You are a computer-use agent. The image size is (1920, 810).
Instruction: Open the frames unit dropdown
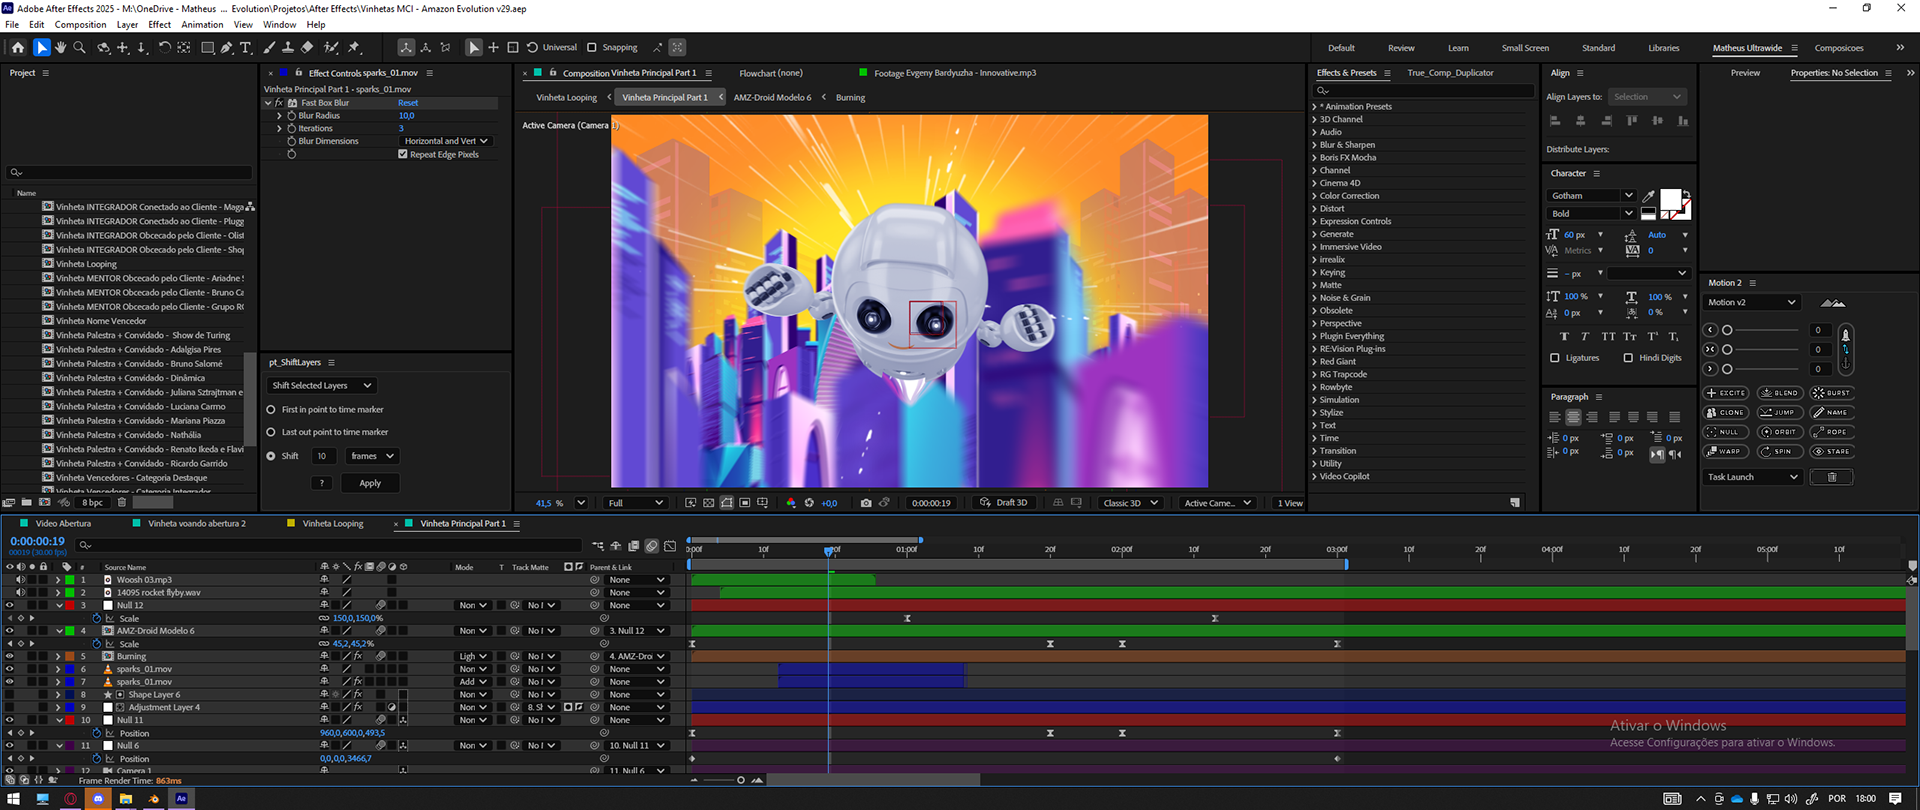tap(372, 456)
